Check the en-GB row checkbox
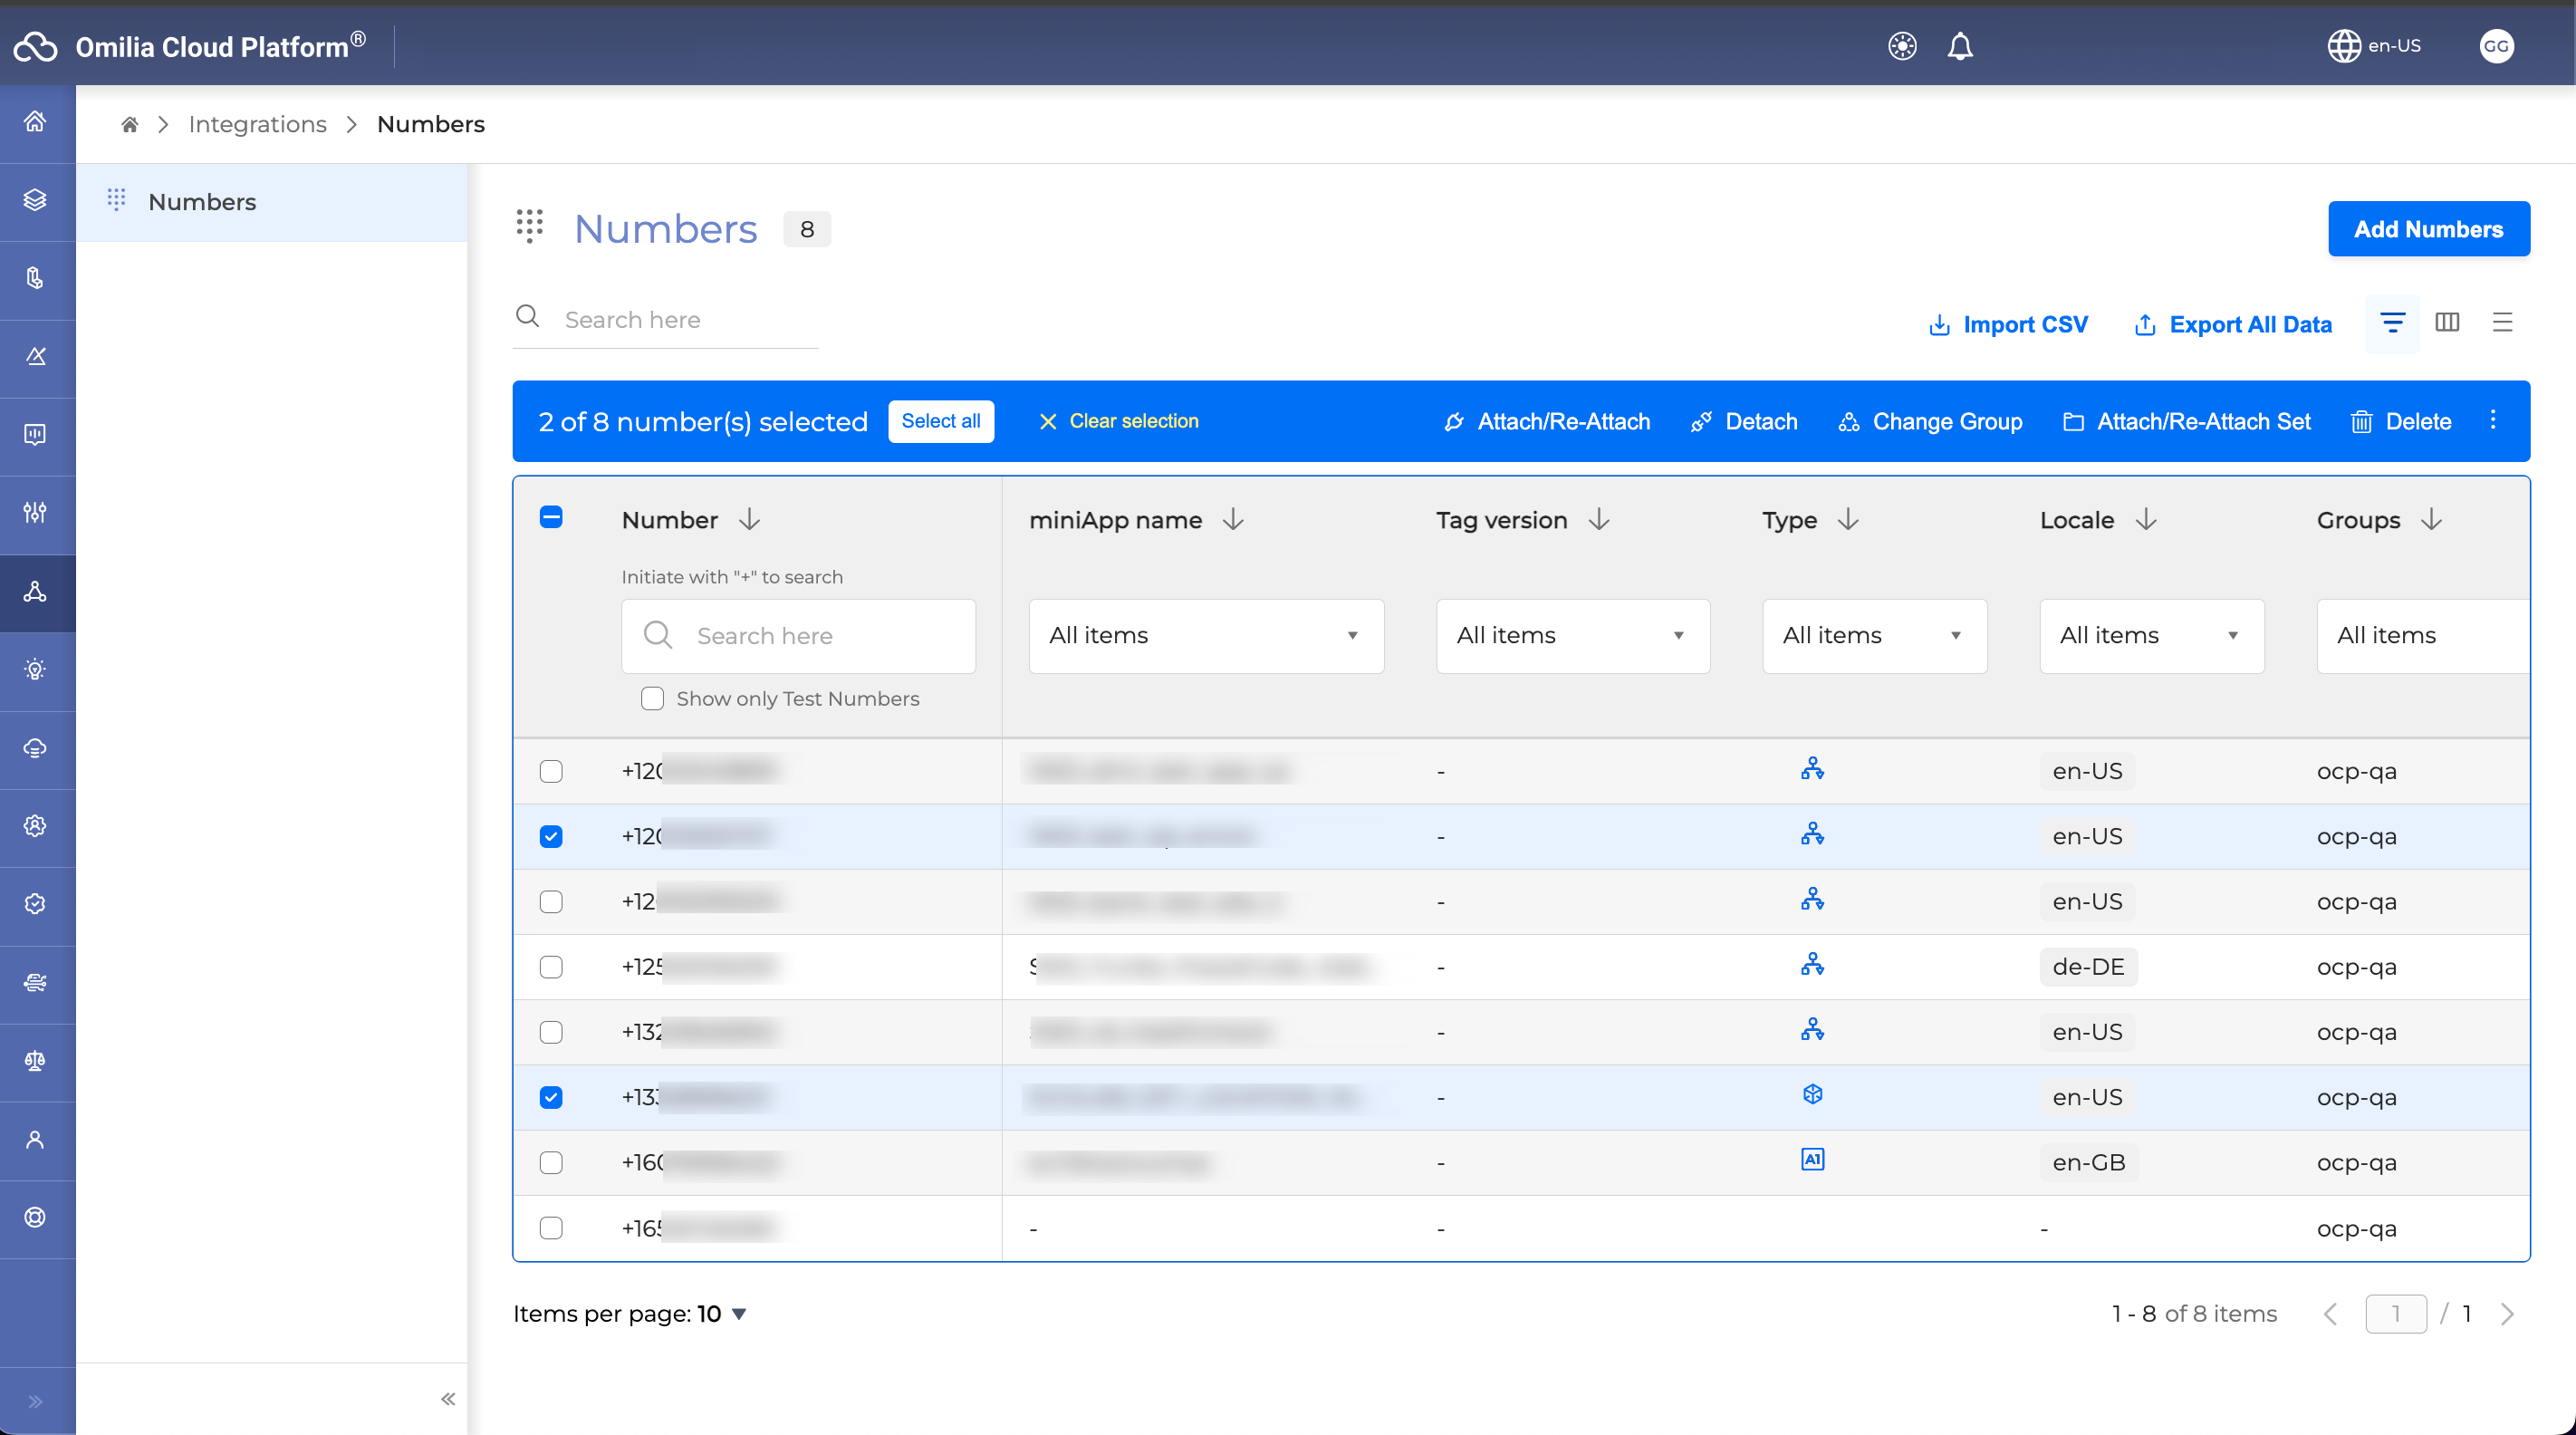Image resolution: width=2576 pixels, height=1435 pixels. (x=551, y=1162)
